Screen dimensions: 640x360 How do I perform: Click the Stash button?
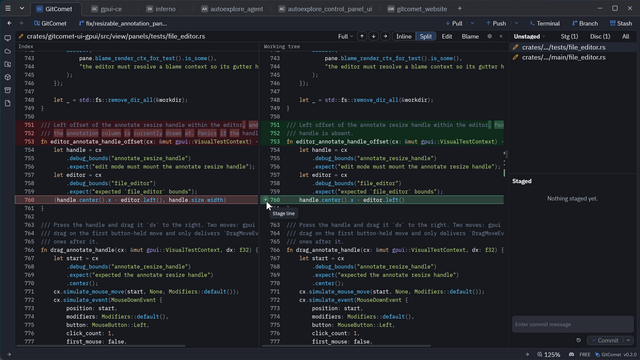coord(620,23)
